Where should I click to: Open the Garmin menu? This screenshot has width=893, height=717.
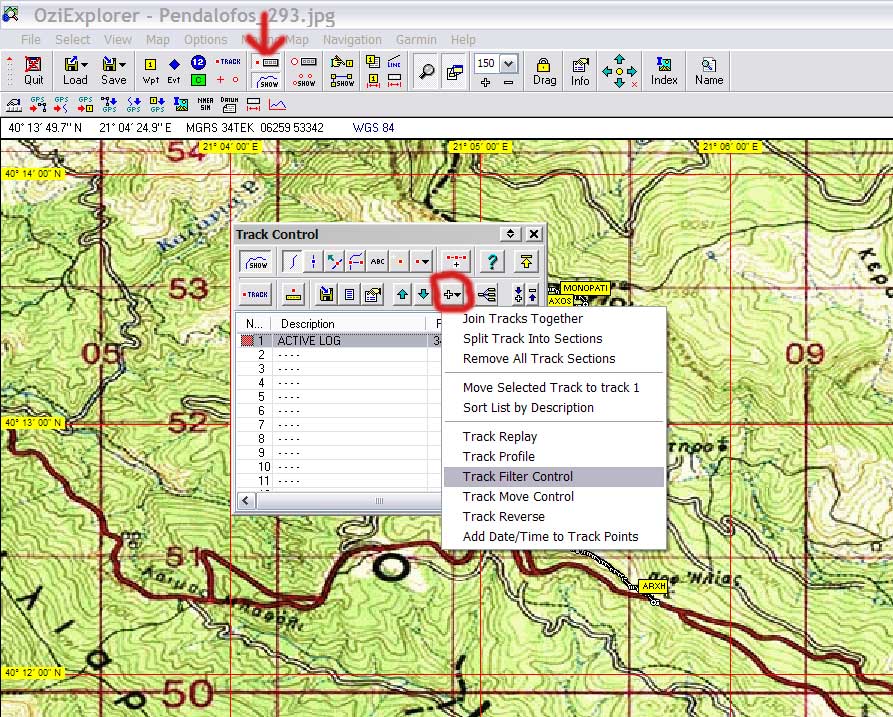[x=416, y=39]
